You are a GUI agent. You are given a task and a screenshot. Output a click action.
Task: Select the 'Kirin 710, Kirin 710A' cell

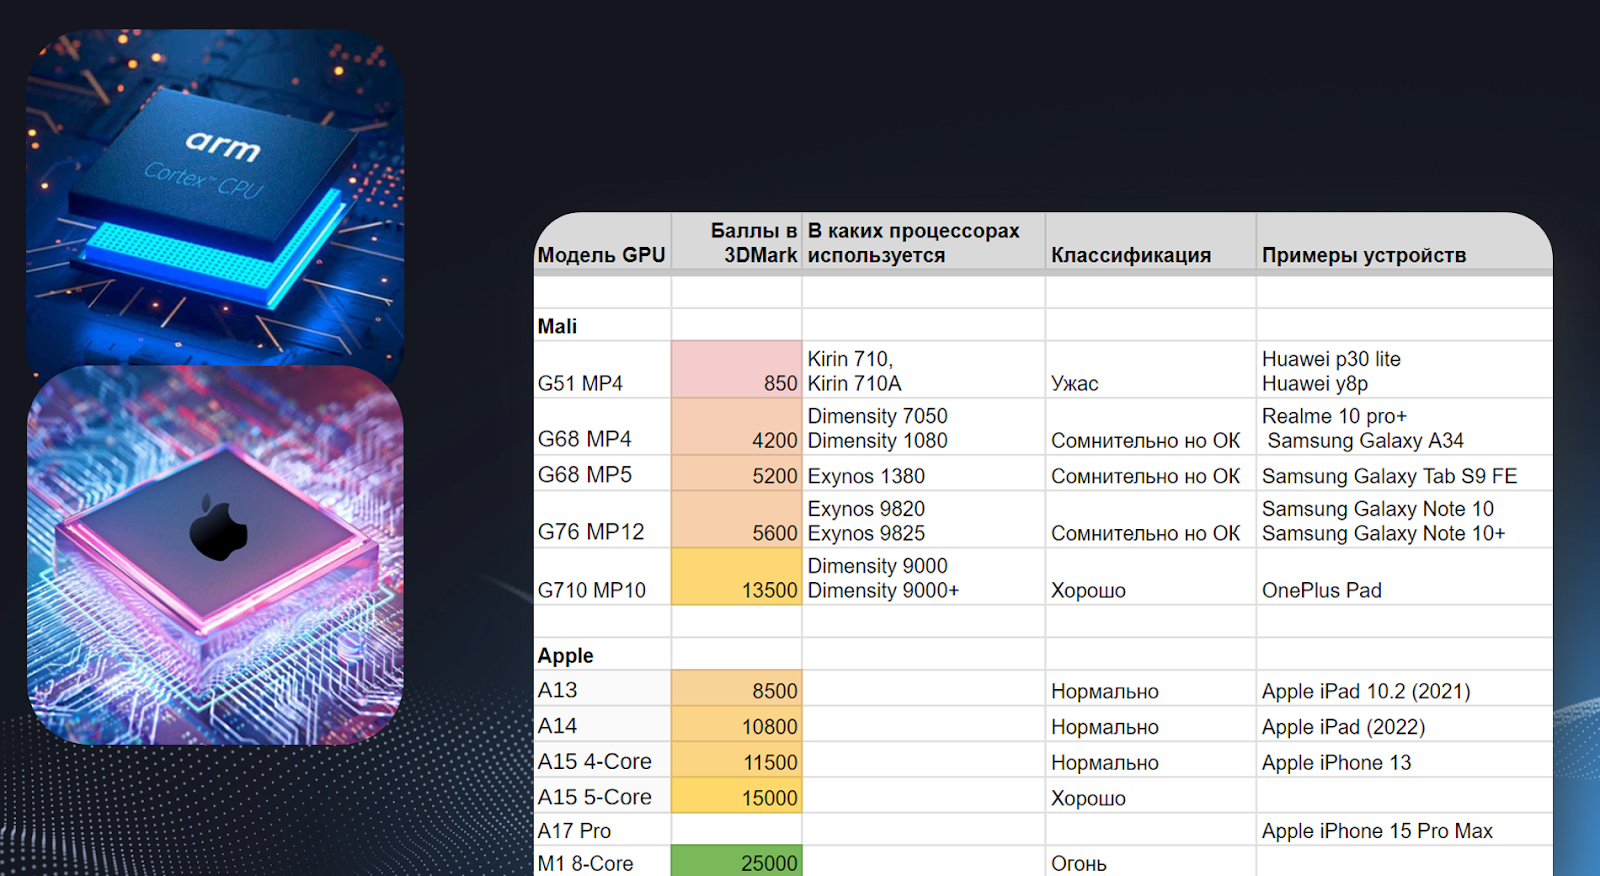pyautogui.click(x=923, y=370)
